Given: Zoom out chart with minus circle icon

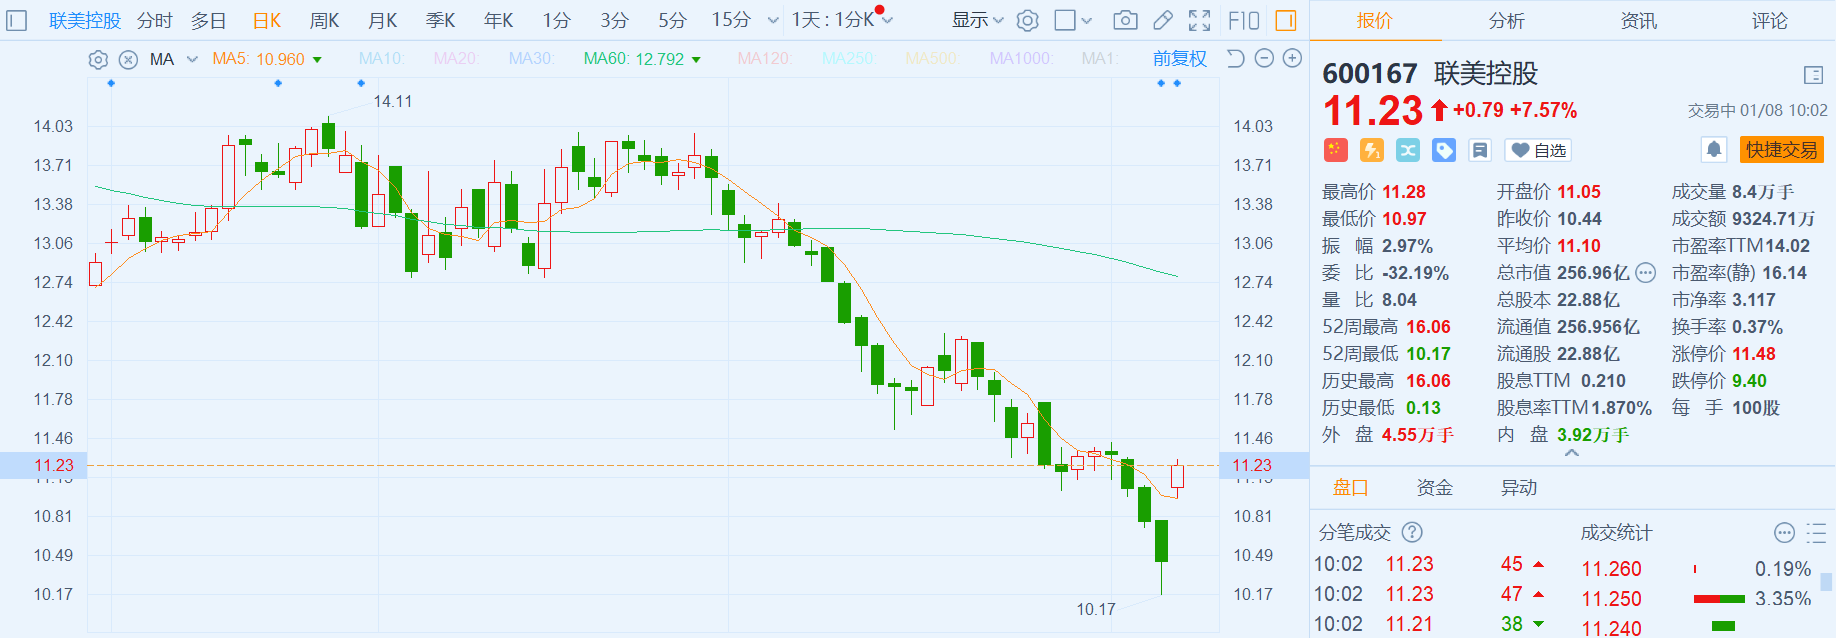Looking at the screenshot, I should coord(1264,59).
